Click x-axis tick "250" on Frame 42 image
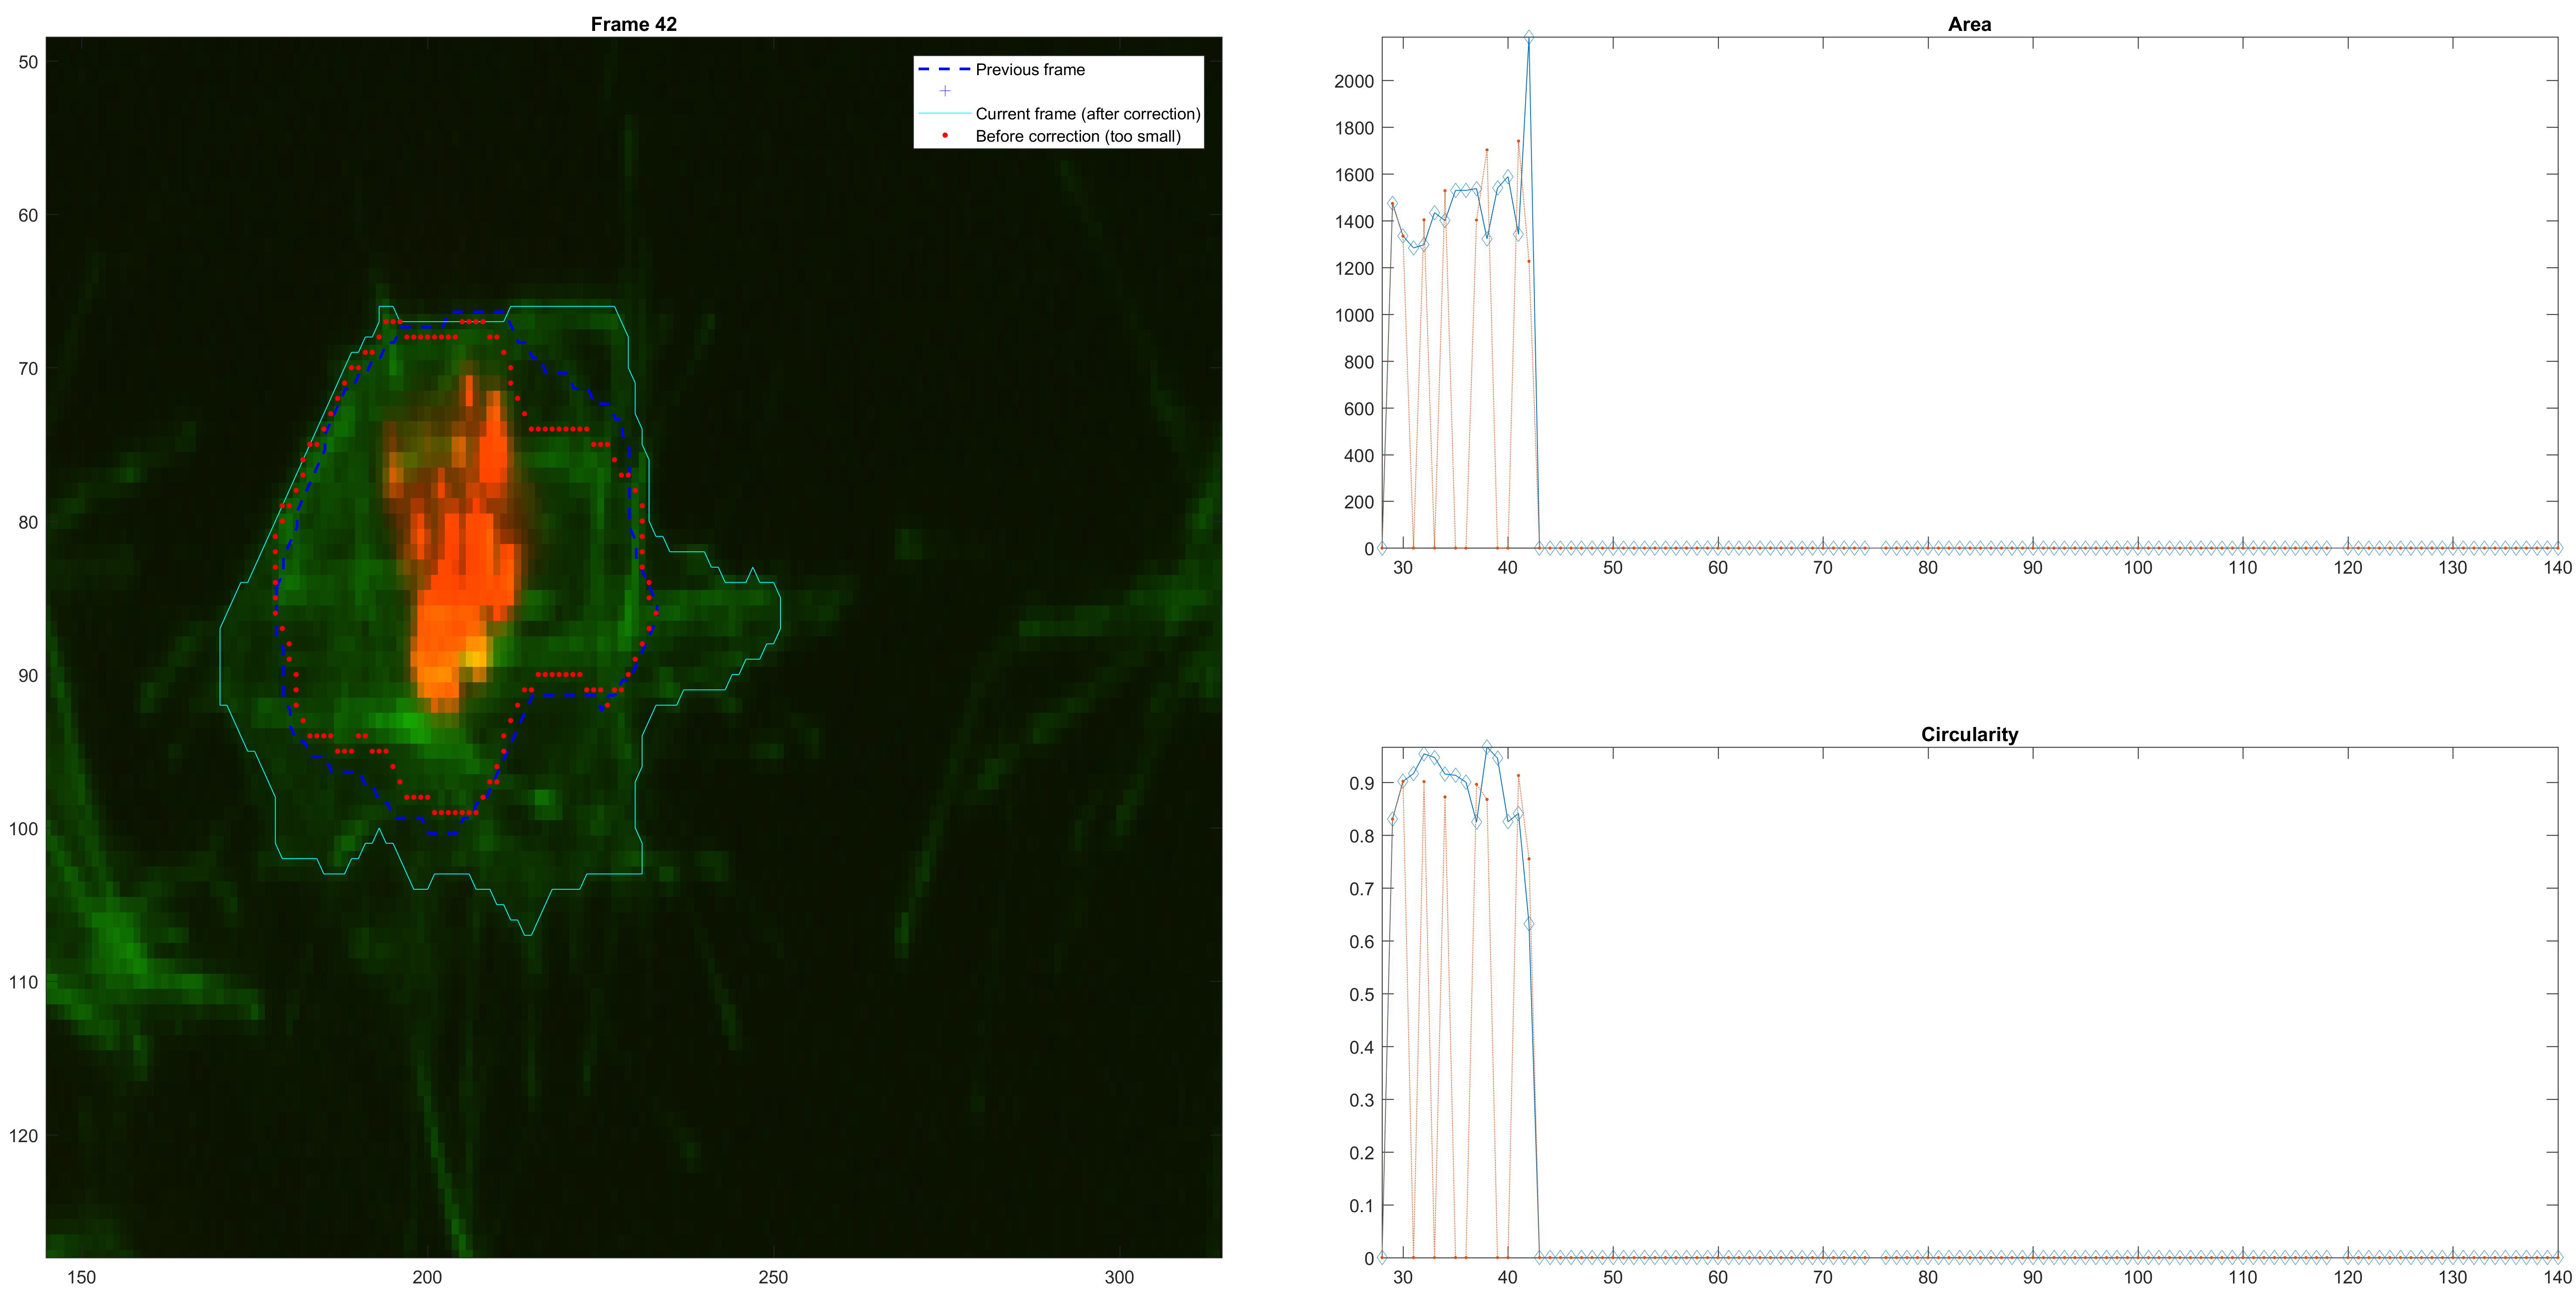 pos(773,1277)
